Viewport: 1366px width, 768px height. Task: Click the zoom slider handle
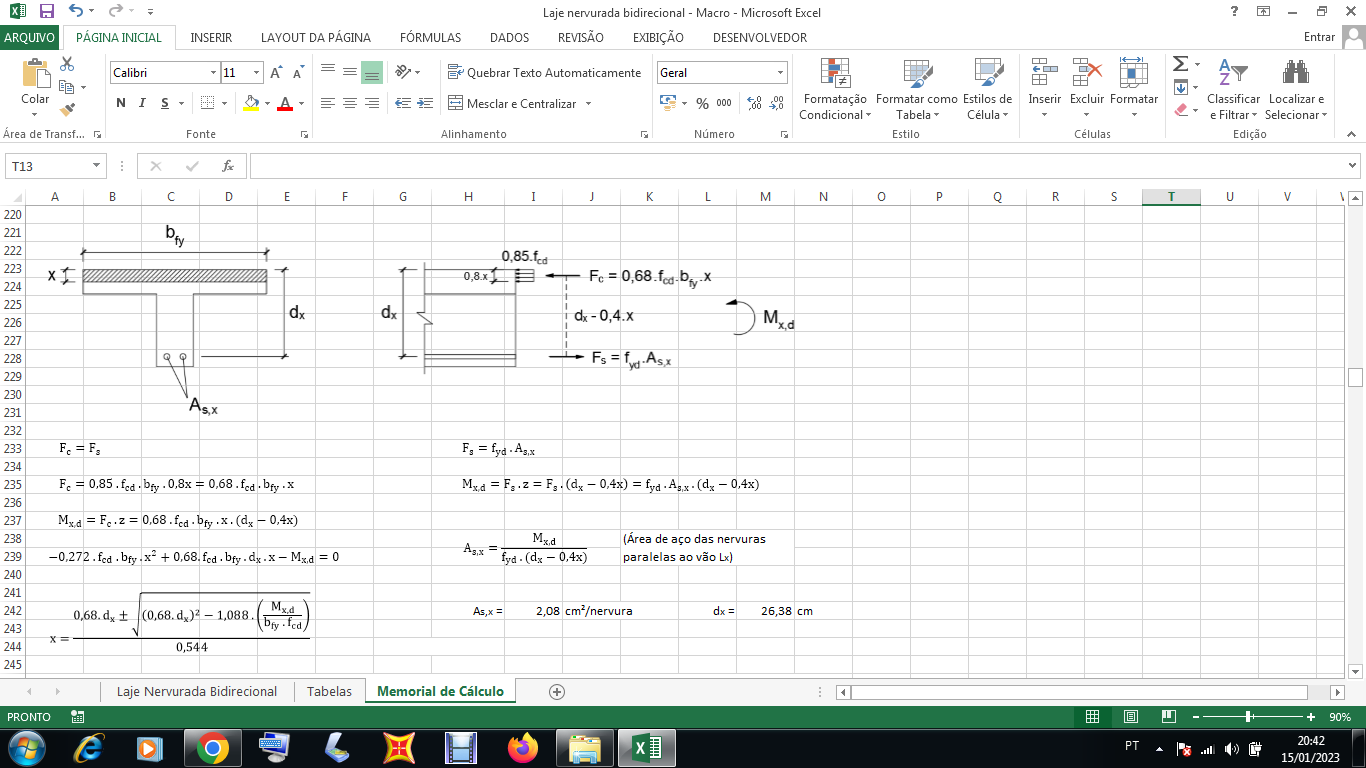[x=1250, y=717]
